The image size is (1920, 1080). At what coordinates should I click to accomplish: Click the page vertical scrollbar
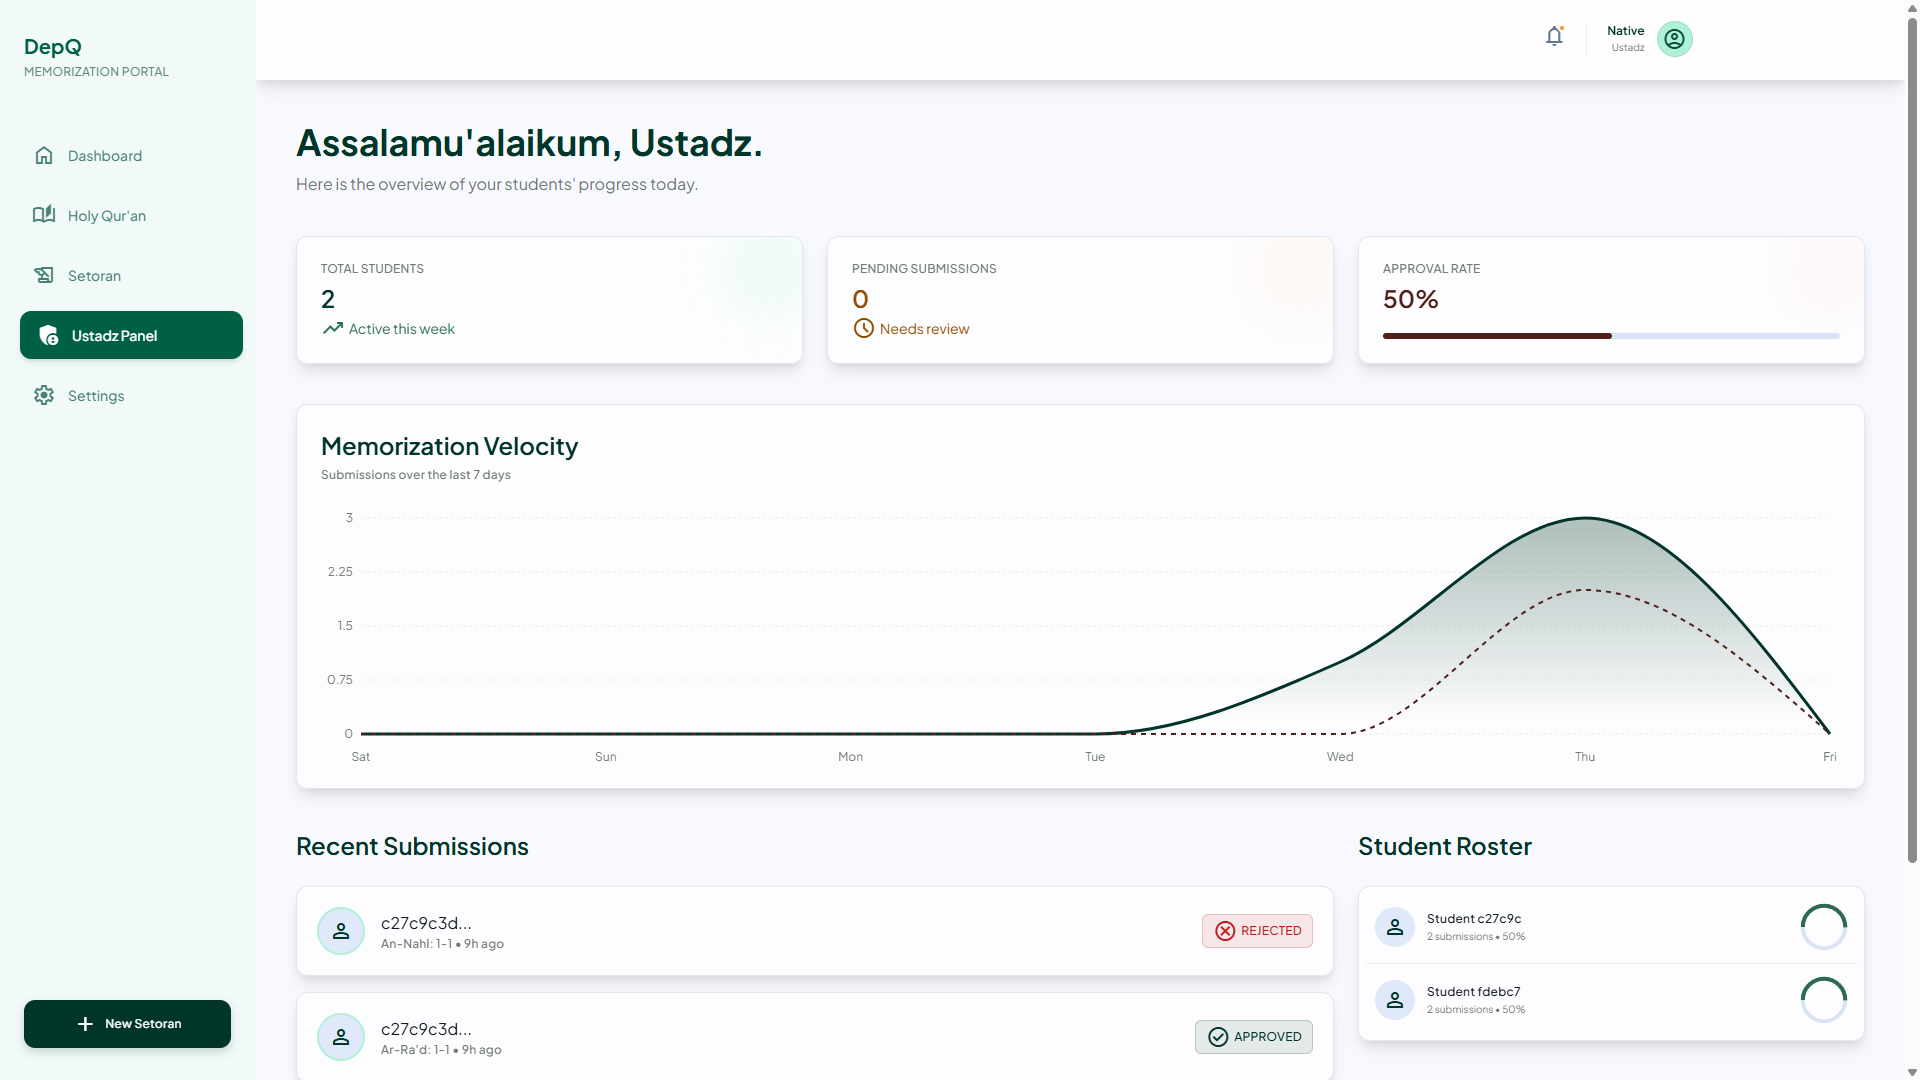1912,440
